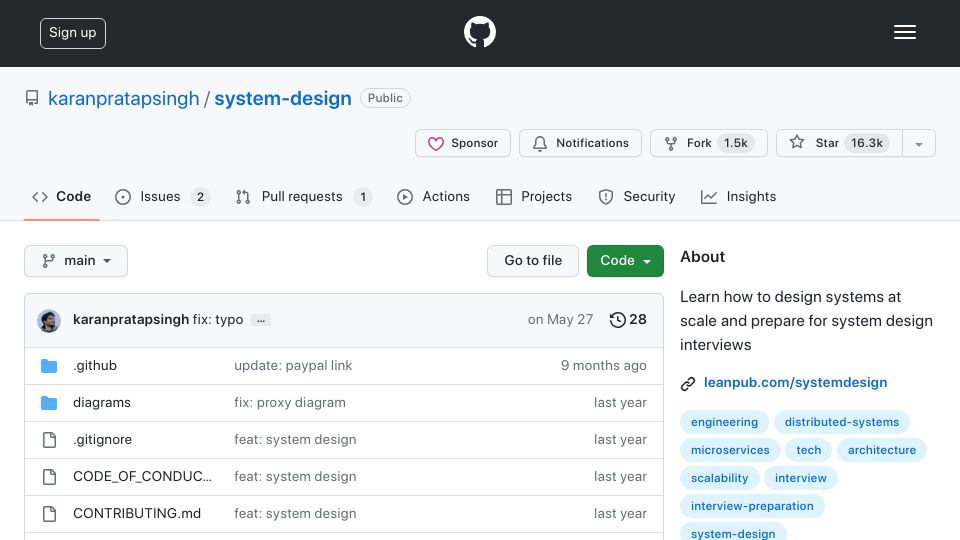The width and height of the screenshot is (960, 540).
Task: Click the .github folder icon
Action: (49, 366)
